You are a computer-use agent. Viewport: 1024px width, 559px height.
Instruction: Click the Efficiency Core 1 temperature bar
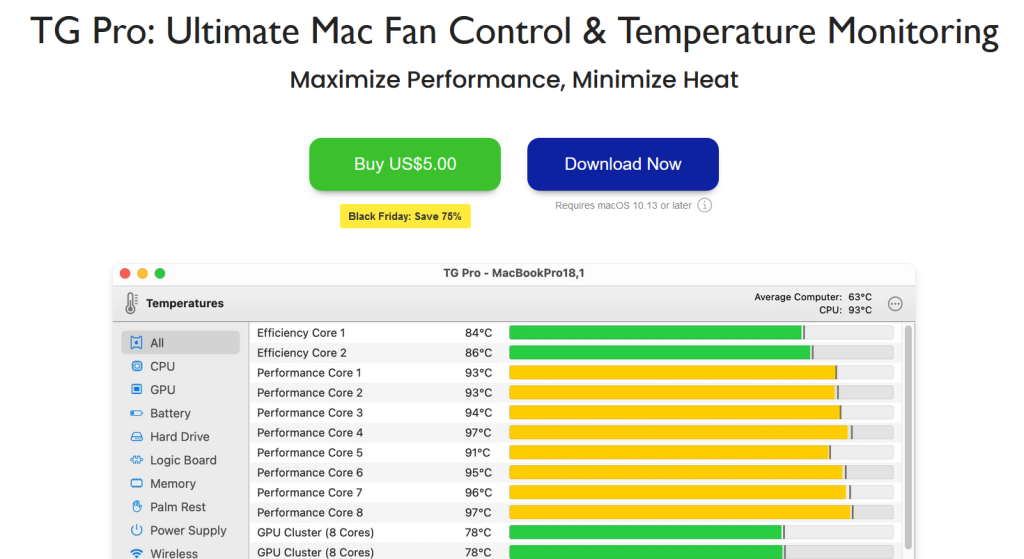pyautogui.click(x=700, y=333)
